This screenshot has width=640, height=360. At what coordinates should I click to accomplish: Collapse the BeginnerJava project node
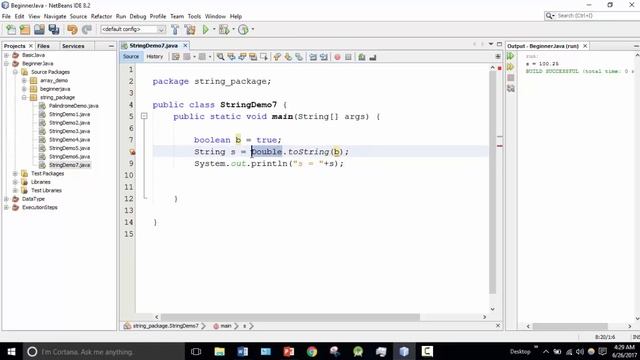click(6, 64)
